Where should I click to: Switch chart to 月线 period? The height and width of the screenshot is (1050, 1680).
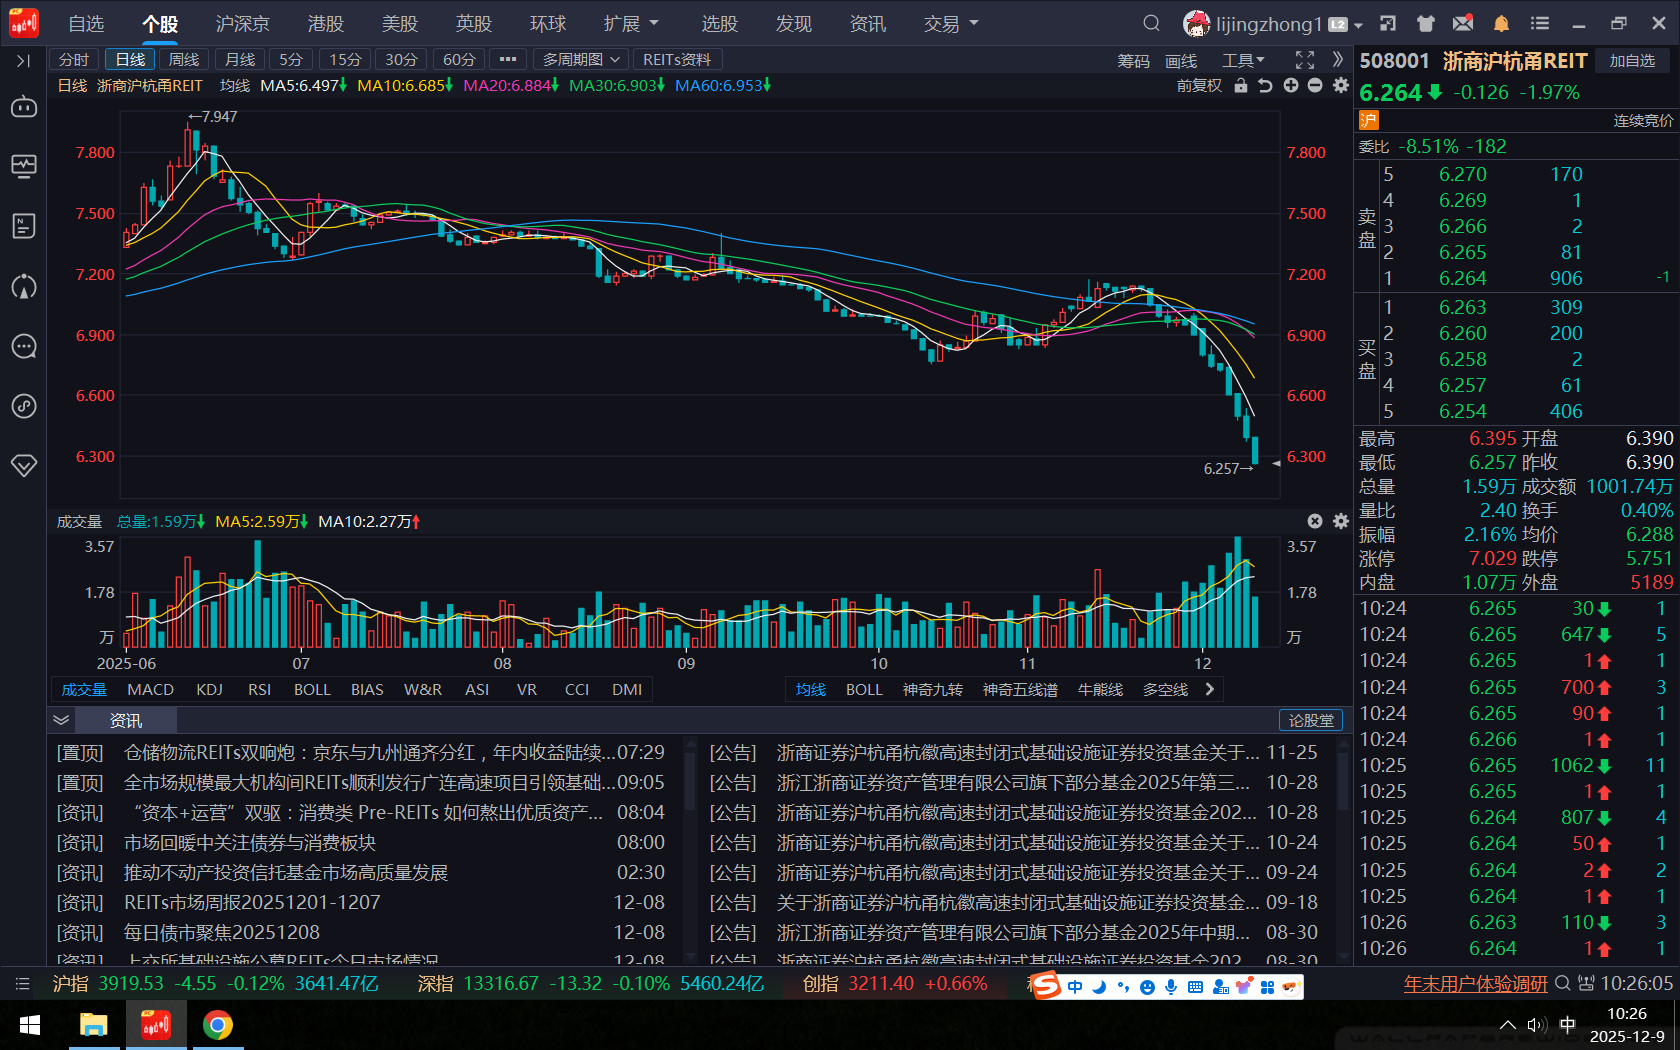[x=240, y=60]
